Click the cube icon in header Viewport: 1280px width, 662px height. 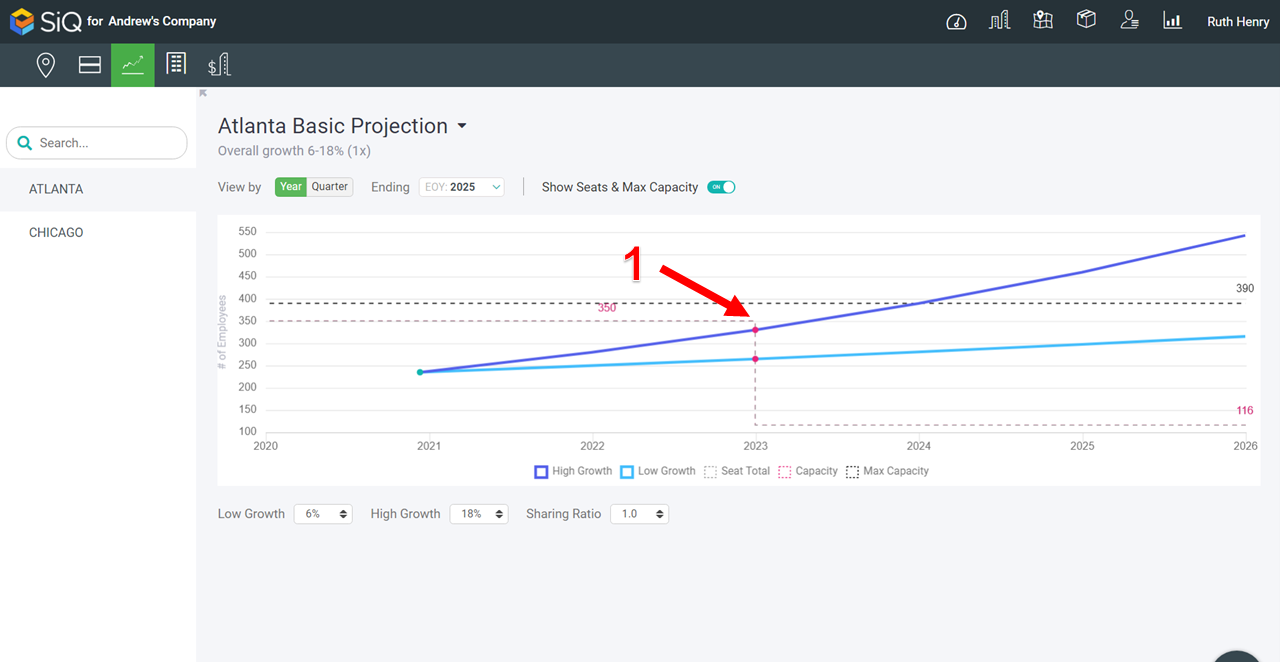pyautogui.click(x=1086, y=20)
